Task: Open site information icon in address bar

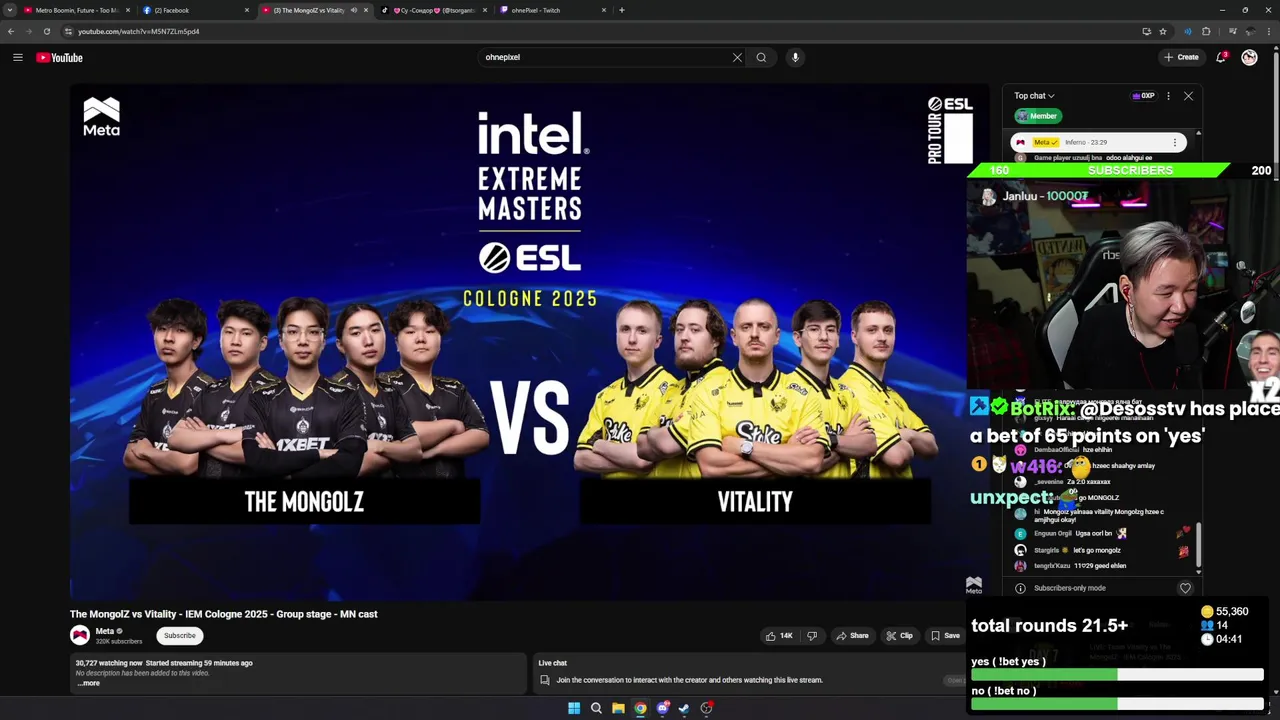Action: pos(68,31)
